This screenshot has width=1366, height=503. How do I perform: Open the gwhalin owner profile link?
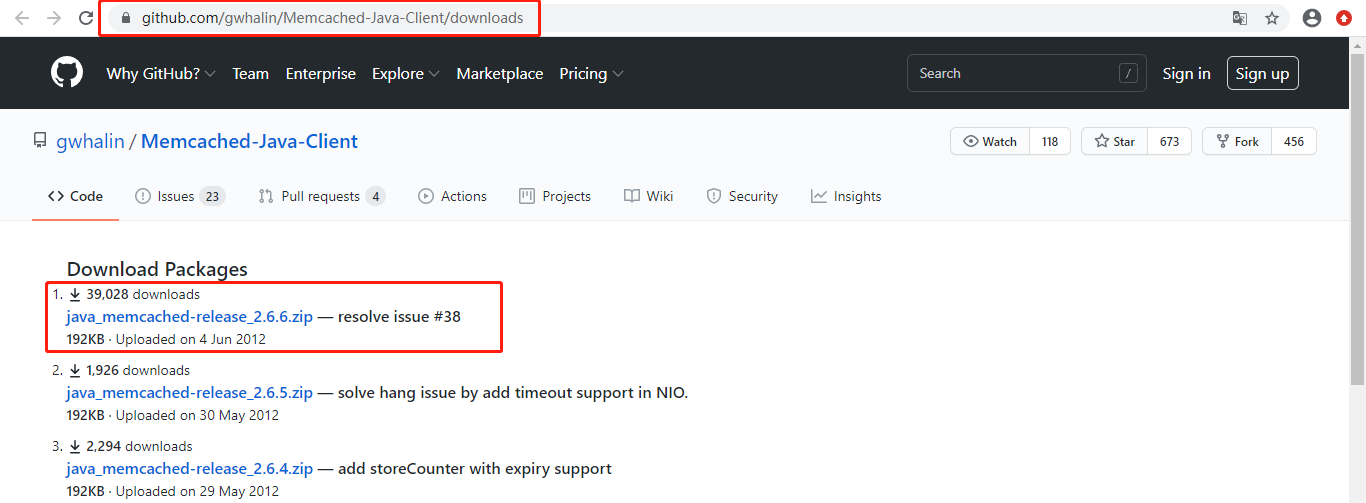91,141
